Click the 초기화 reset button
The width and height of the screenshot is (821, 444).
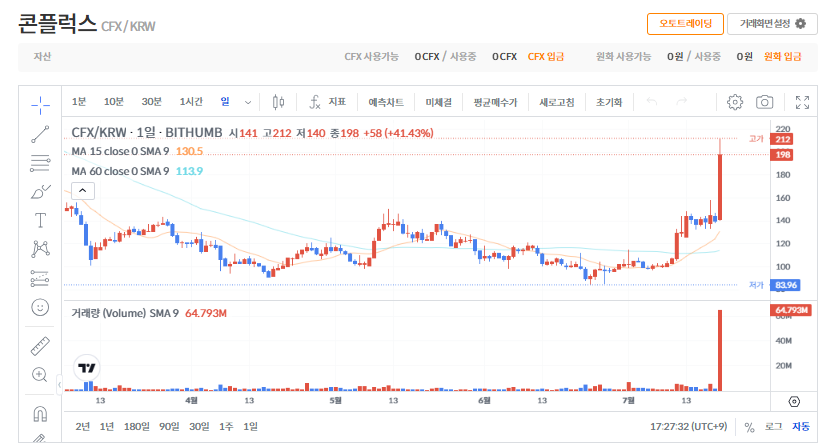point(609,103)
